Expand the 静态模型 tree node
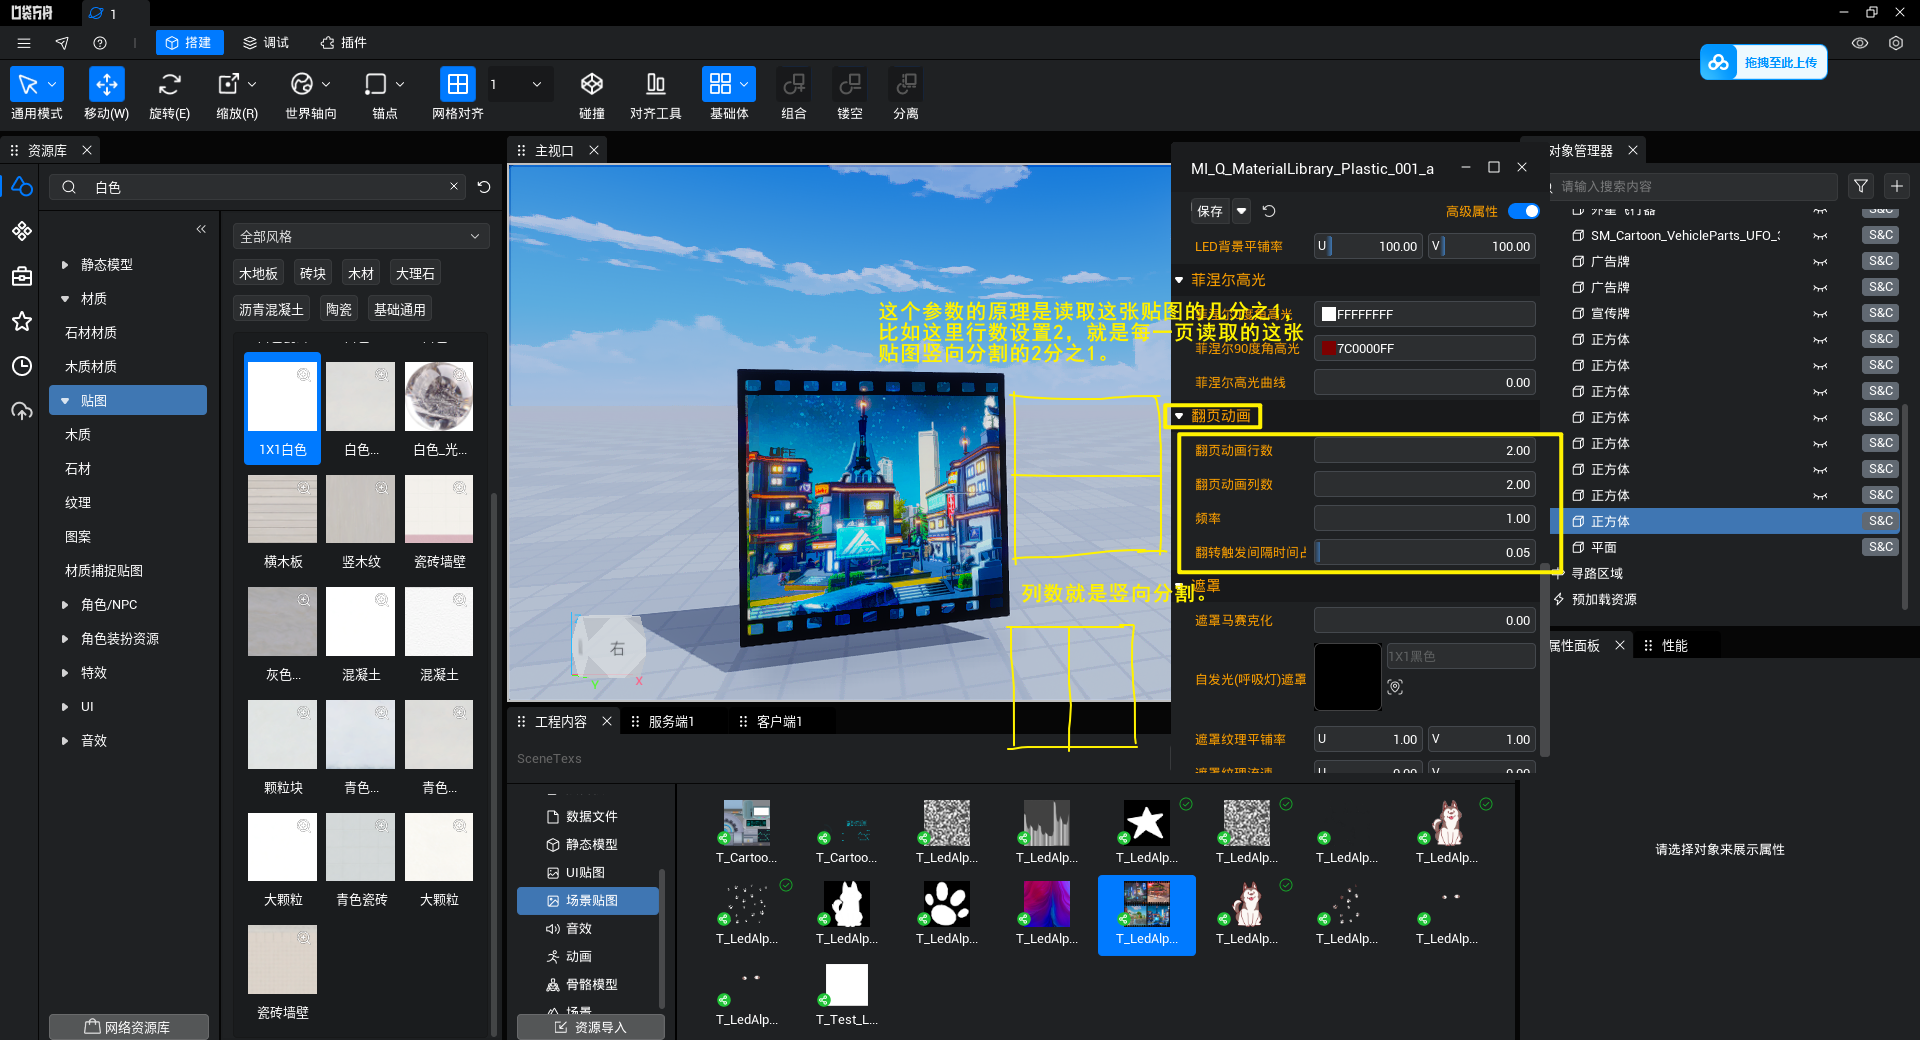1920x1040 pixels. [x=65, y=265]
